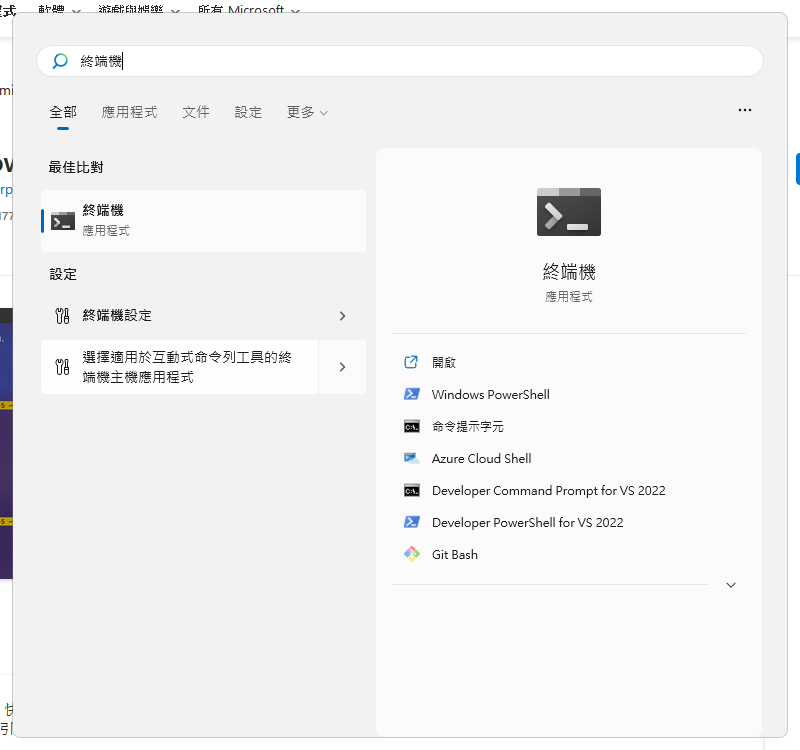Expand more actions with the down chevron
800x750 pixels.
[730, 585]
